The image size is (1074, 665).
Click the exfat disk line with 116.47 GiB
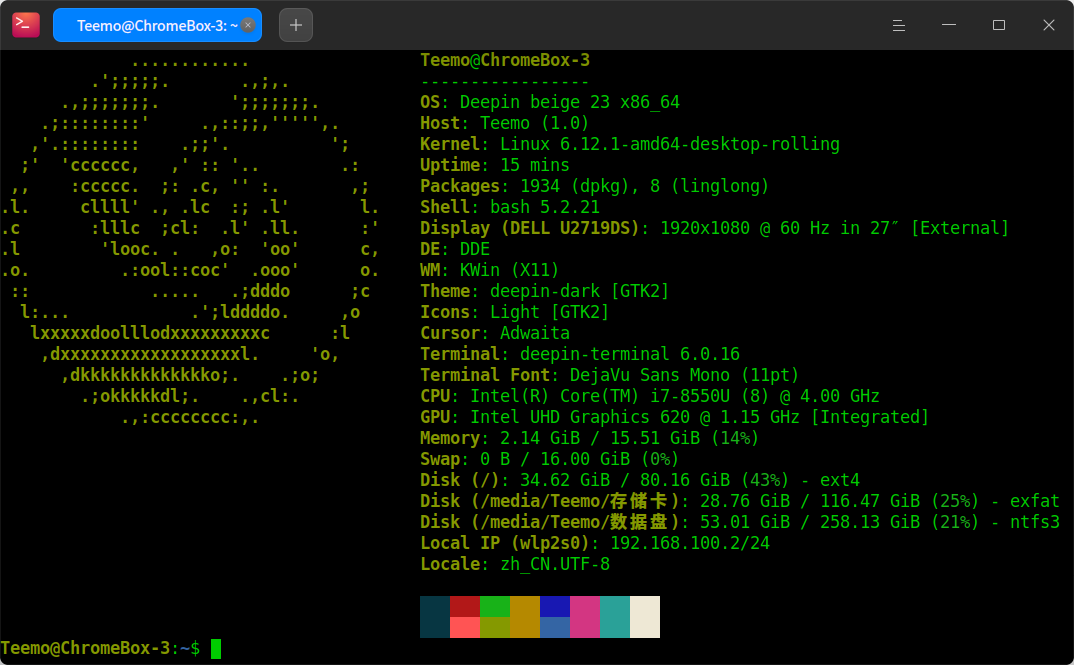click(x=740, y=501)
